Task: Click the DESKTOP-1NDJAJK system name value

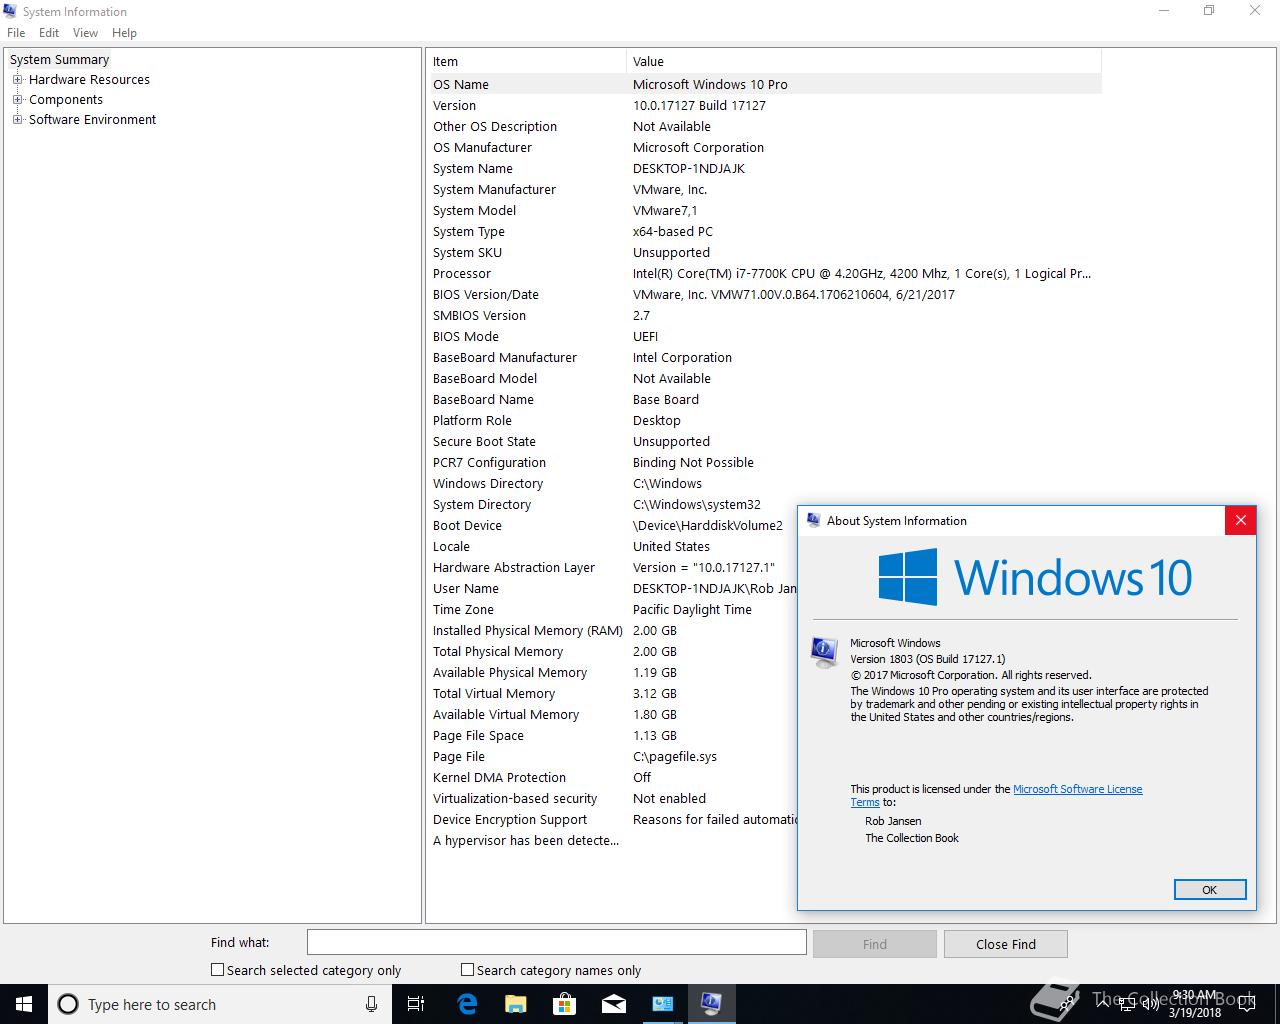Action: coord(689,168)
